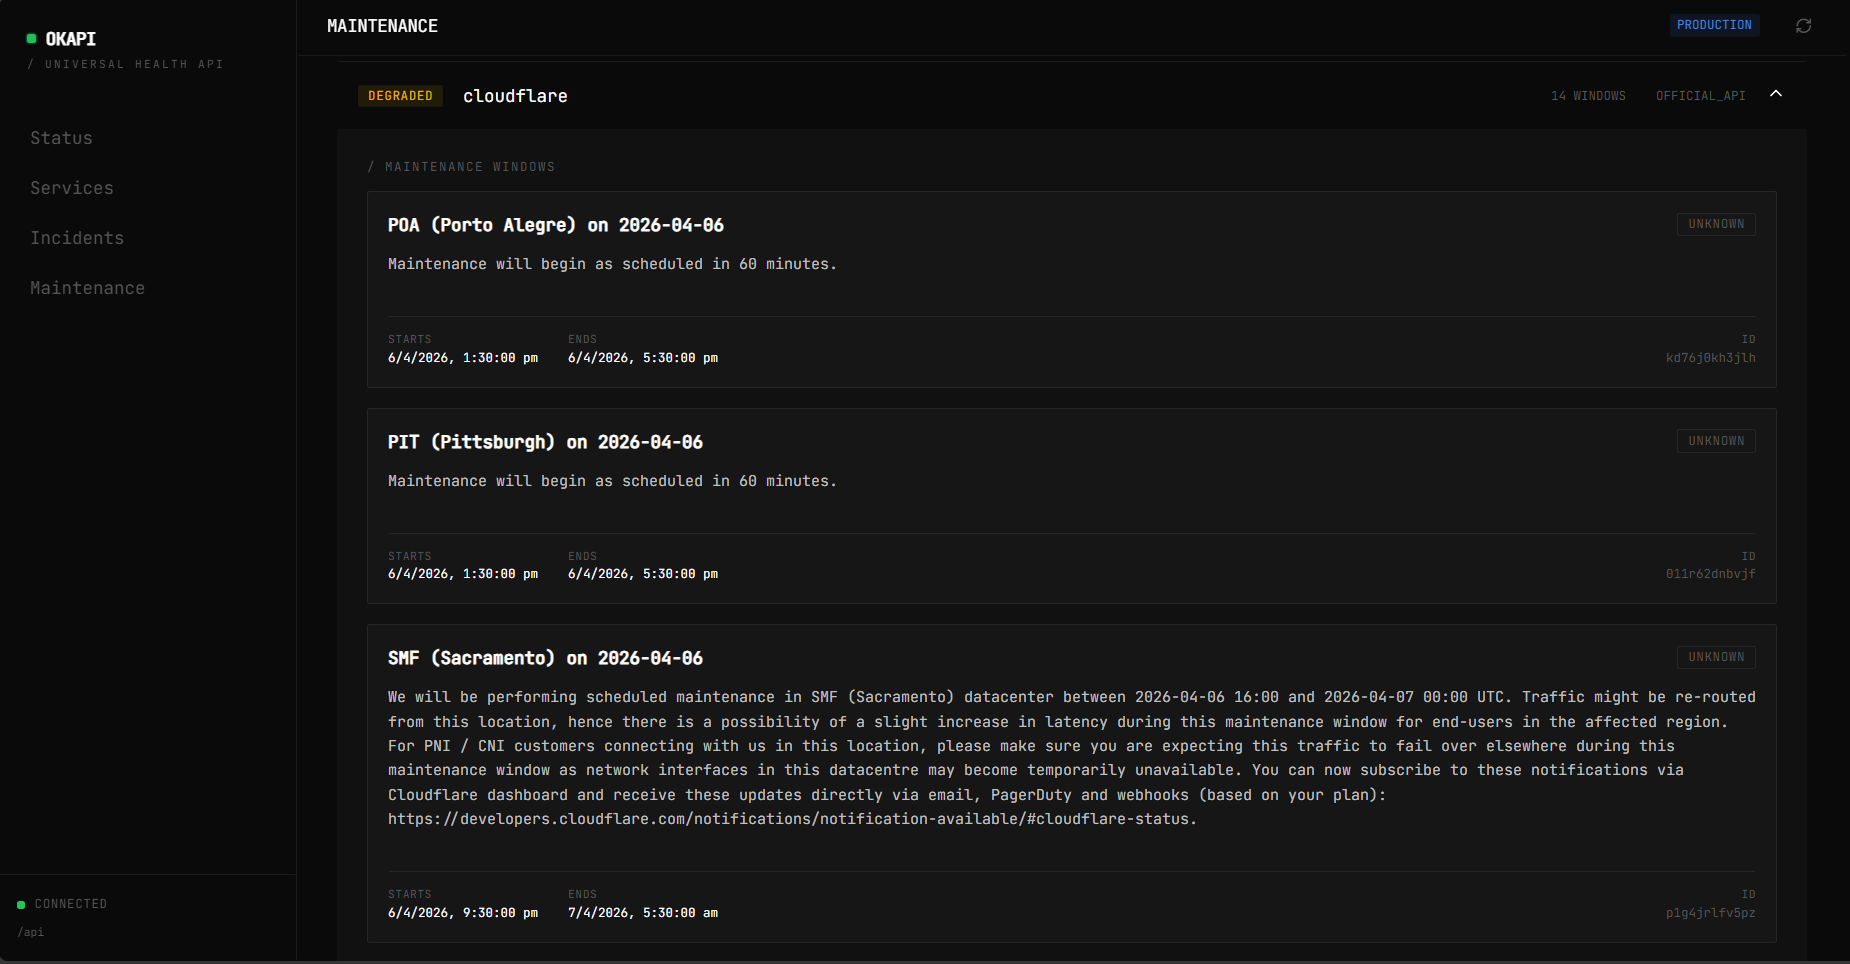This screenshot has height=964, width=1850.
Task: Open the SMF (Sacramento) maintenance title
Action: (545, 658)
